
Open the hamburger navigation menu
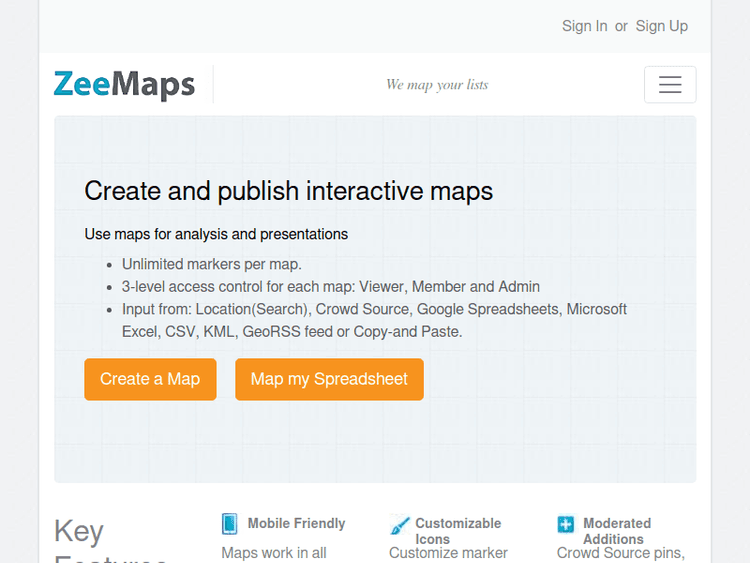point(670,85)
